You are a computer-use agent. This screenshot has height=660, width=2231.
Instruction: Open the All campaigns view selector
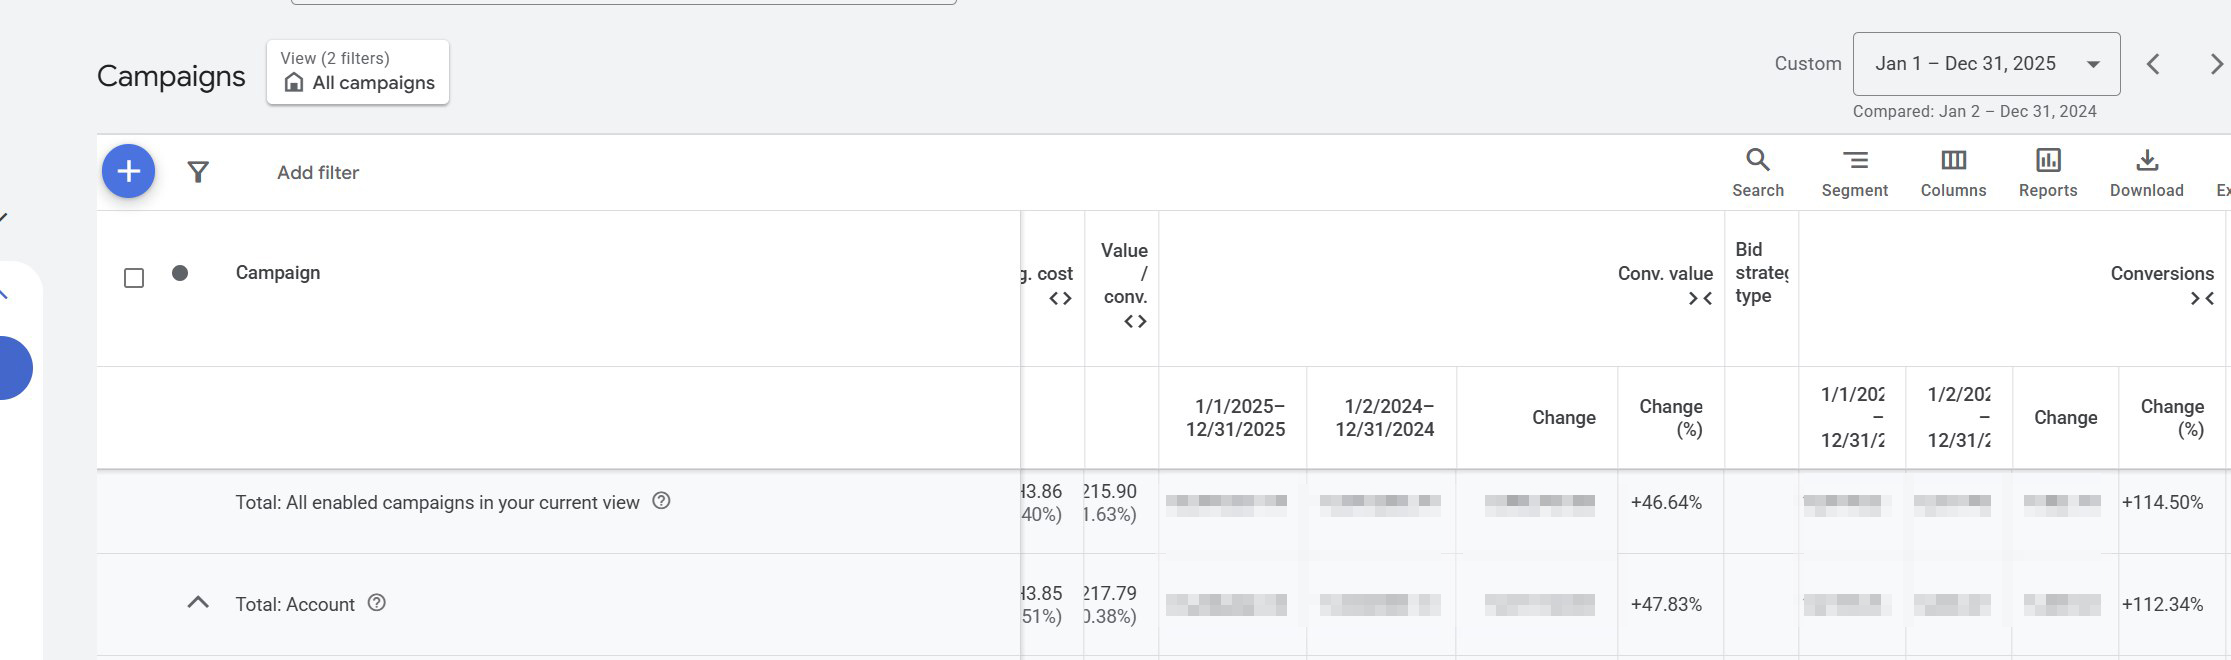click(x=358, y=72)
